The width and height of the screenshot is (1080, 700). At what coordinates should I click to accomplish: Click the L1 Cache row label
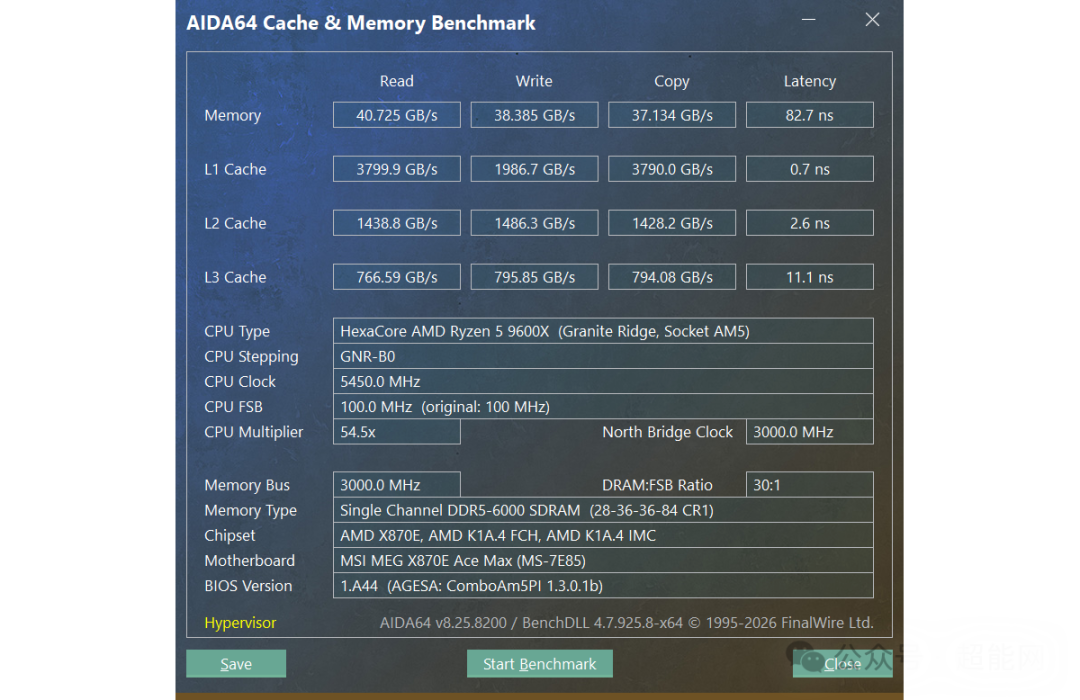point(235,169)
